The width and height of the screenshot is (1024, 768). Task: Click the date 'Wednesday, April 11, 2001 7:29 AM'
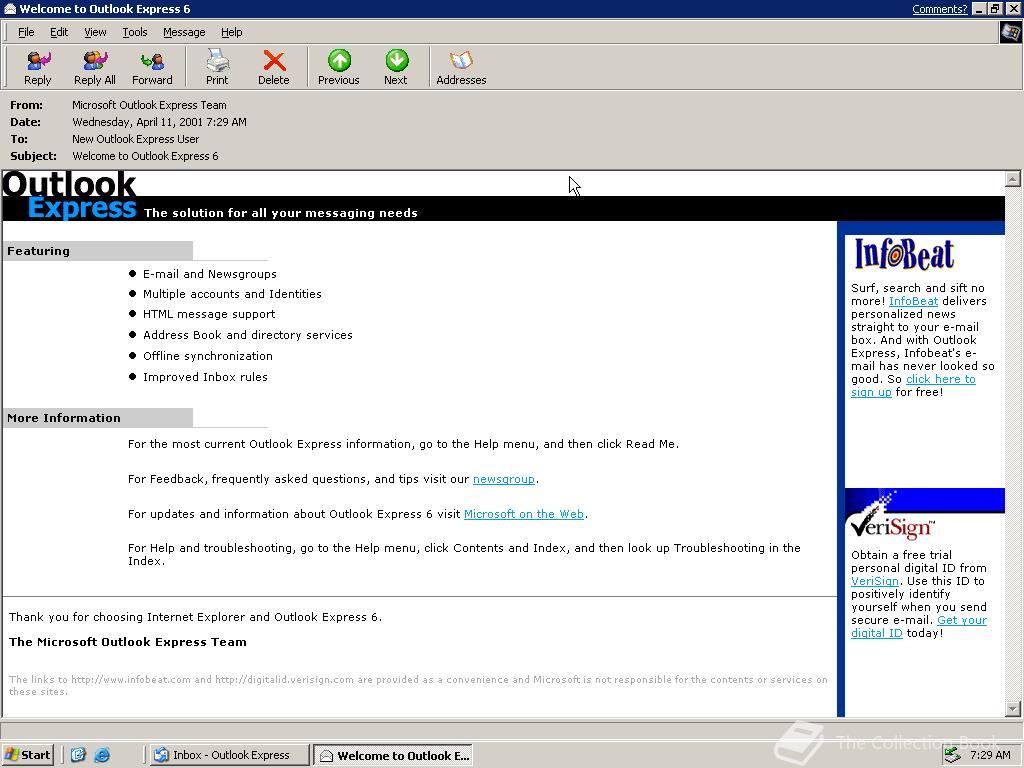[159, 122]
